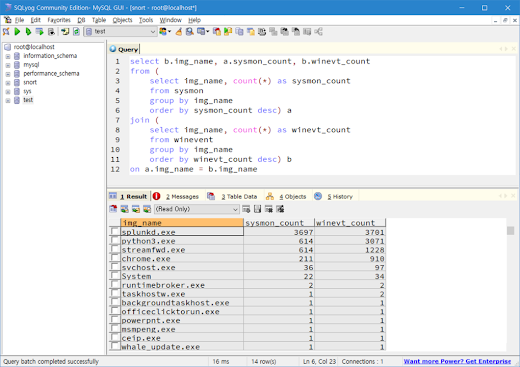Open the Tools menu
This screenshot has height=367, width=520.
point(146,20)
